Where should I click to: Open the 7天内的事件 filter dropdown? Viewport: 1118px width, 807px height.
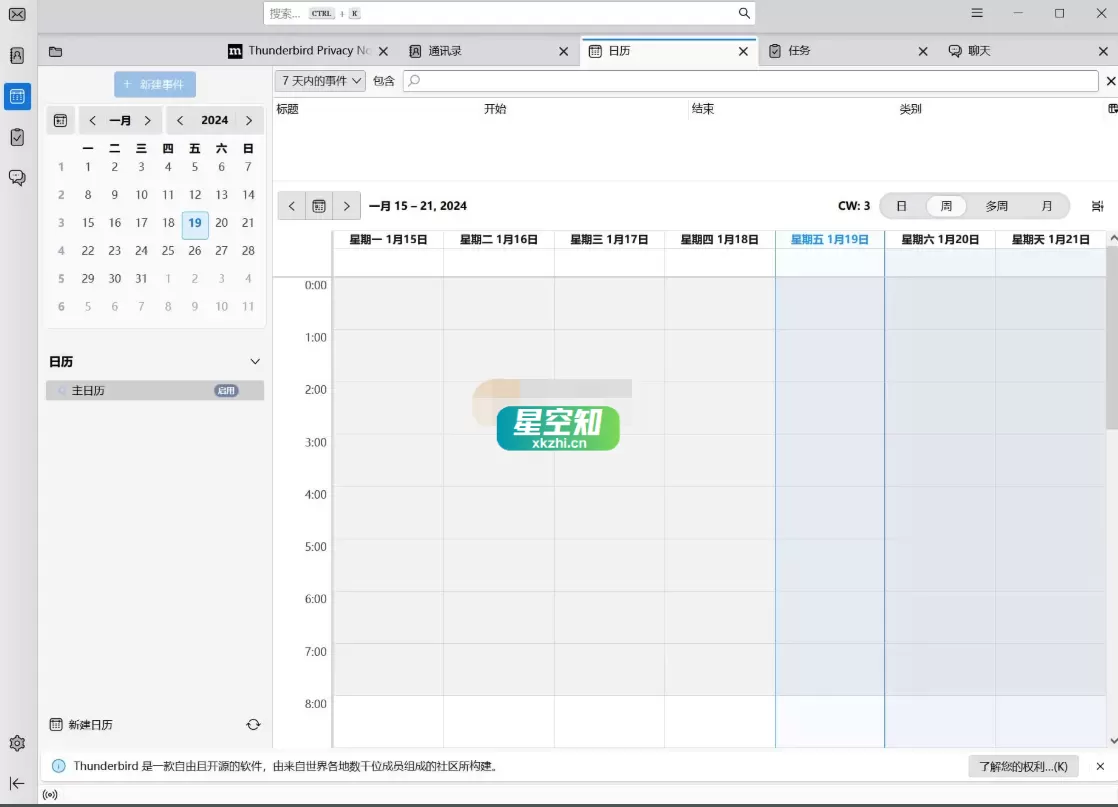318,80
